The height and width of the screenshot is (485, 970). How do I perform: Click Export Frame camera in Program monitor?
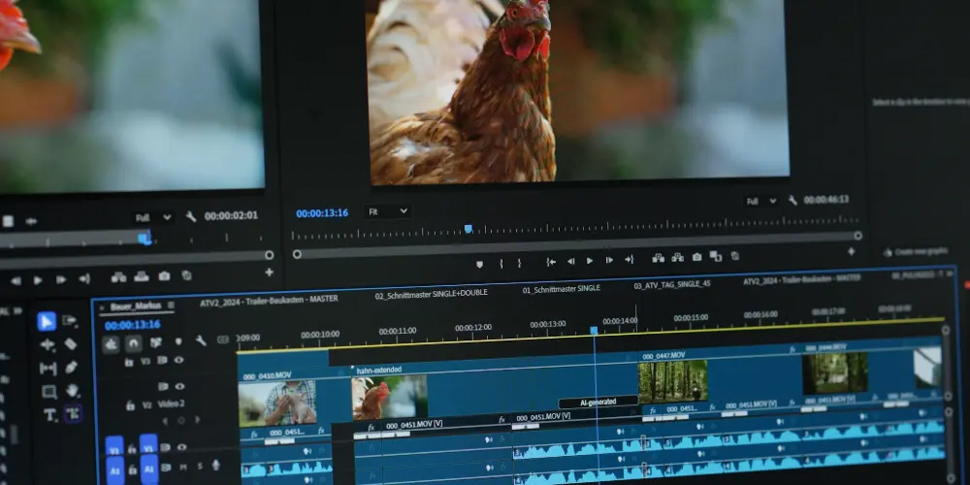[x=697, y=257]
